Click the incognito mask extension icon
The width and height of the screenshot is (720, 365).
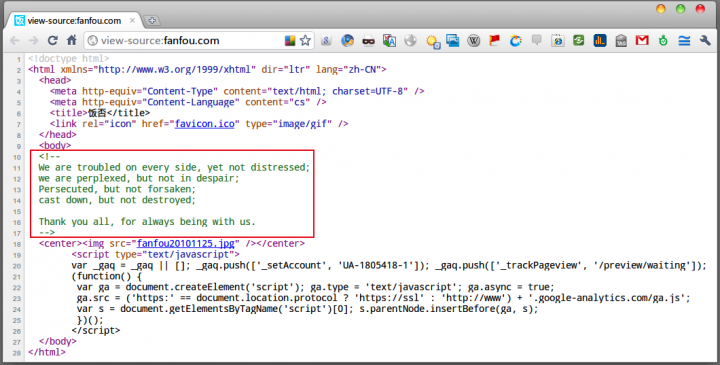(368, 41)
